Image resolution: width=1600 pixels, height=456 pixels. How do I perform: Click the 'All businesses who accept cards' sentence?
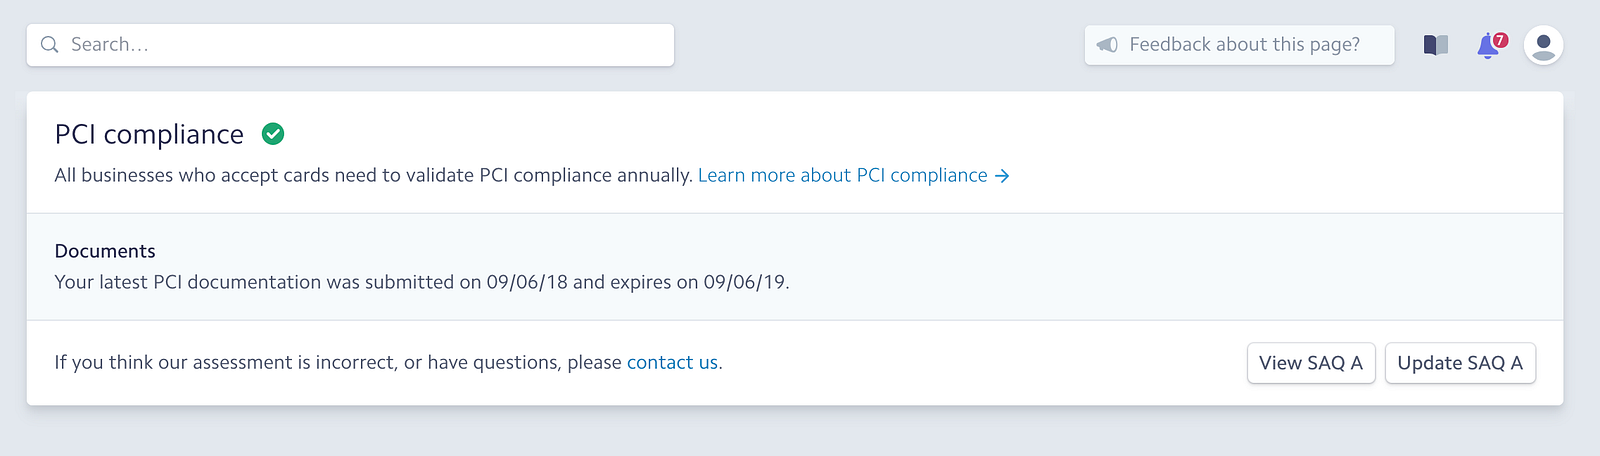tap(374, 175)
